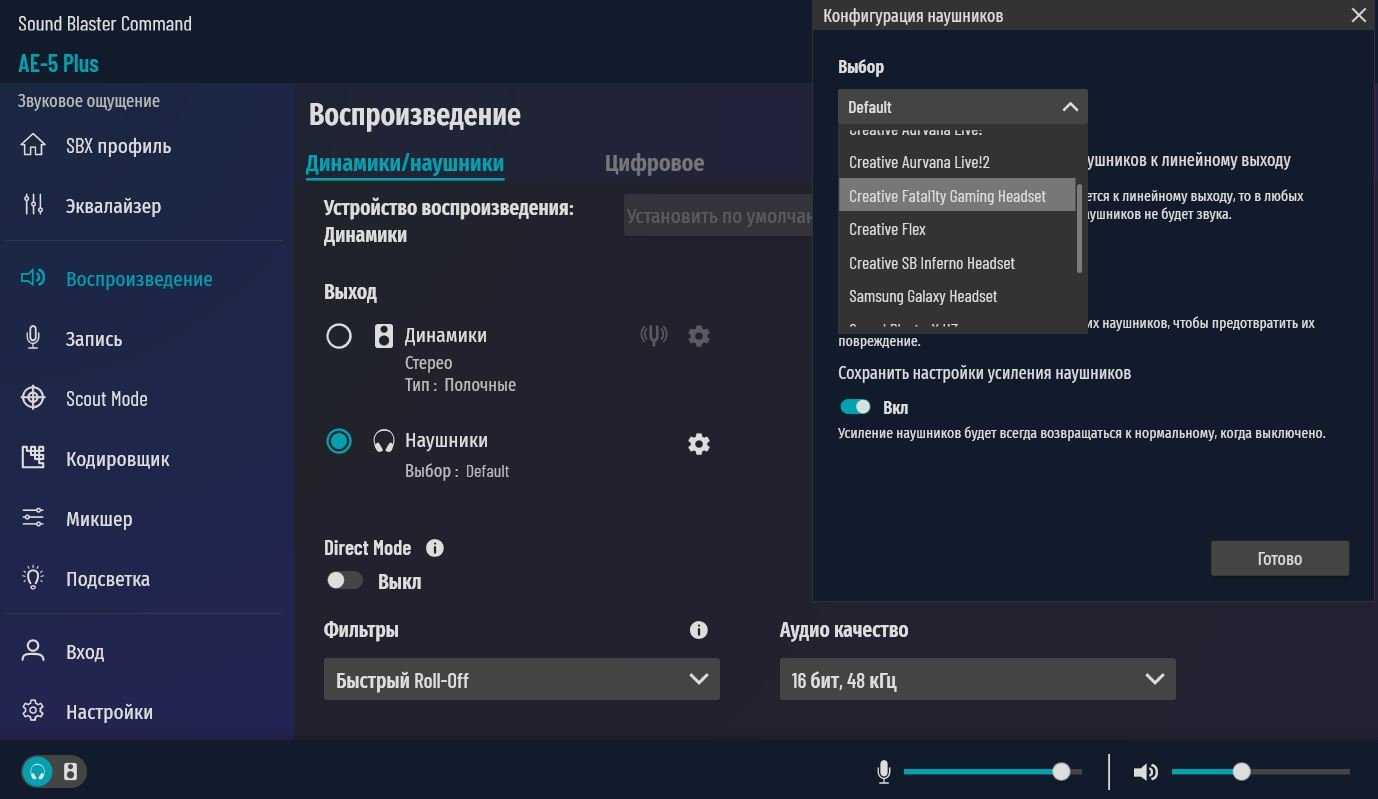Click the output volume slider handle
Viewport: 1378px width, 799px height.
pyautogui.click(x=1241, y=772)
